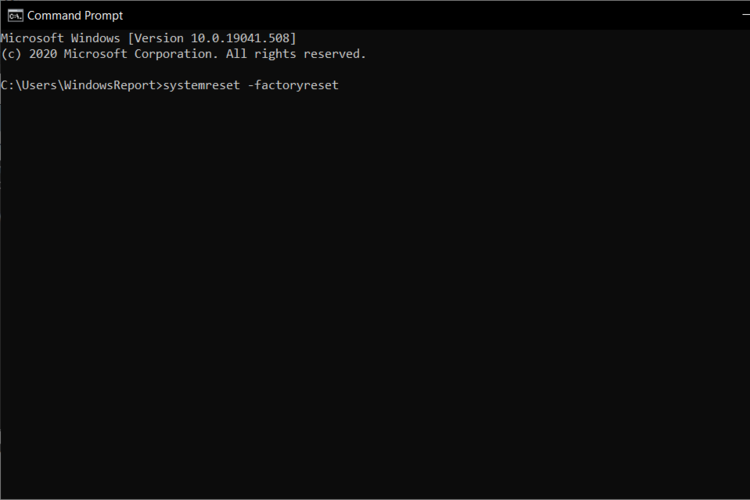Place cursor after the typed -factoryreset command
Viewport: 750px width, 500px height.
pos(342,86)
